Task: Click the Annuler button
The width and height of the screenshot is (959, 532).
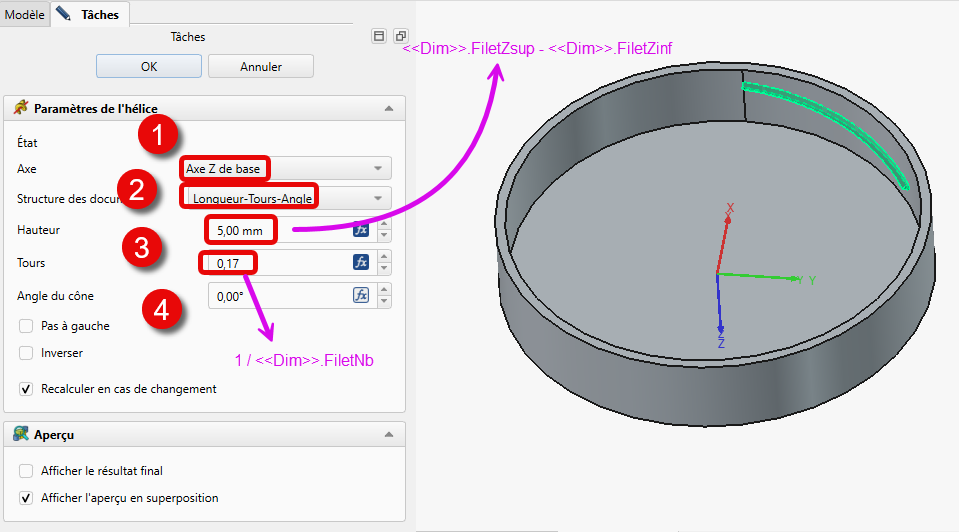Action: [261, 67]
